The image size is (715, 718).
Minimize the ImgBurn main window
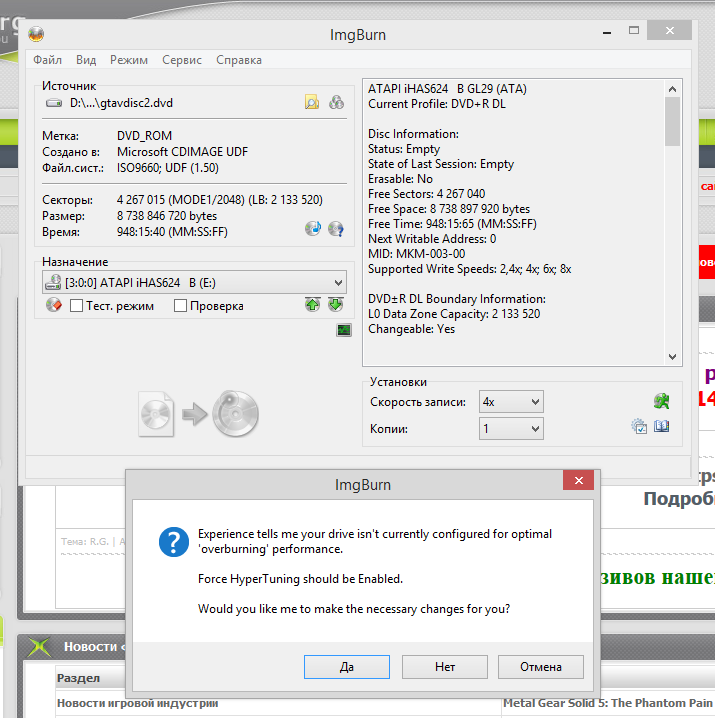coord(607,32)
